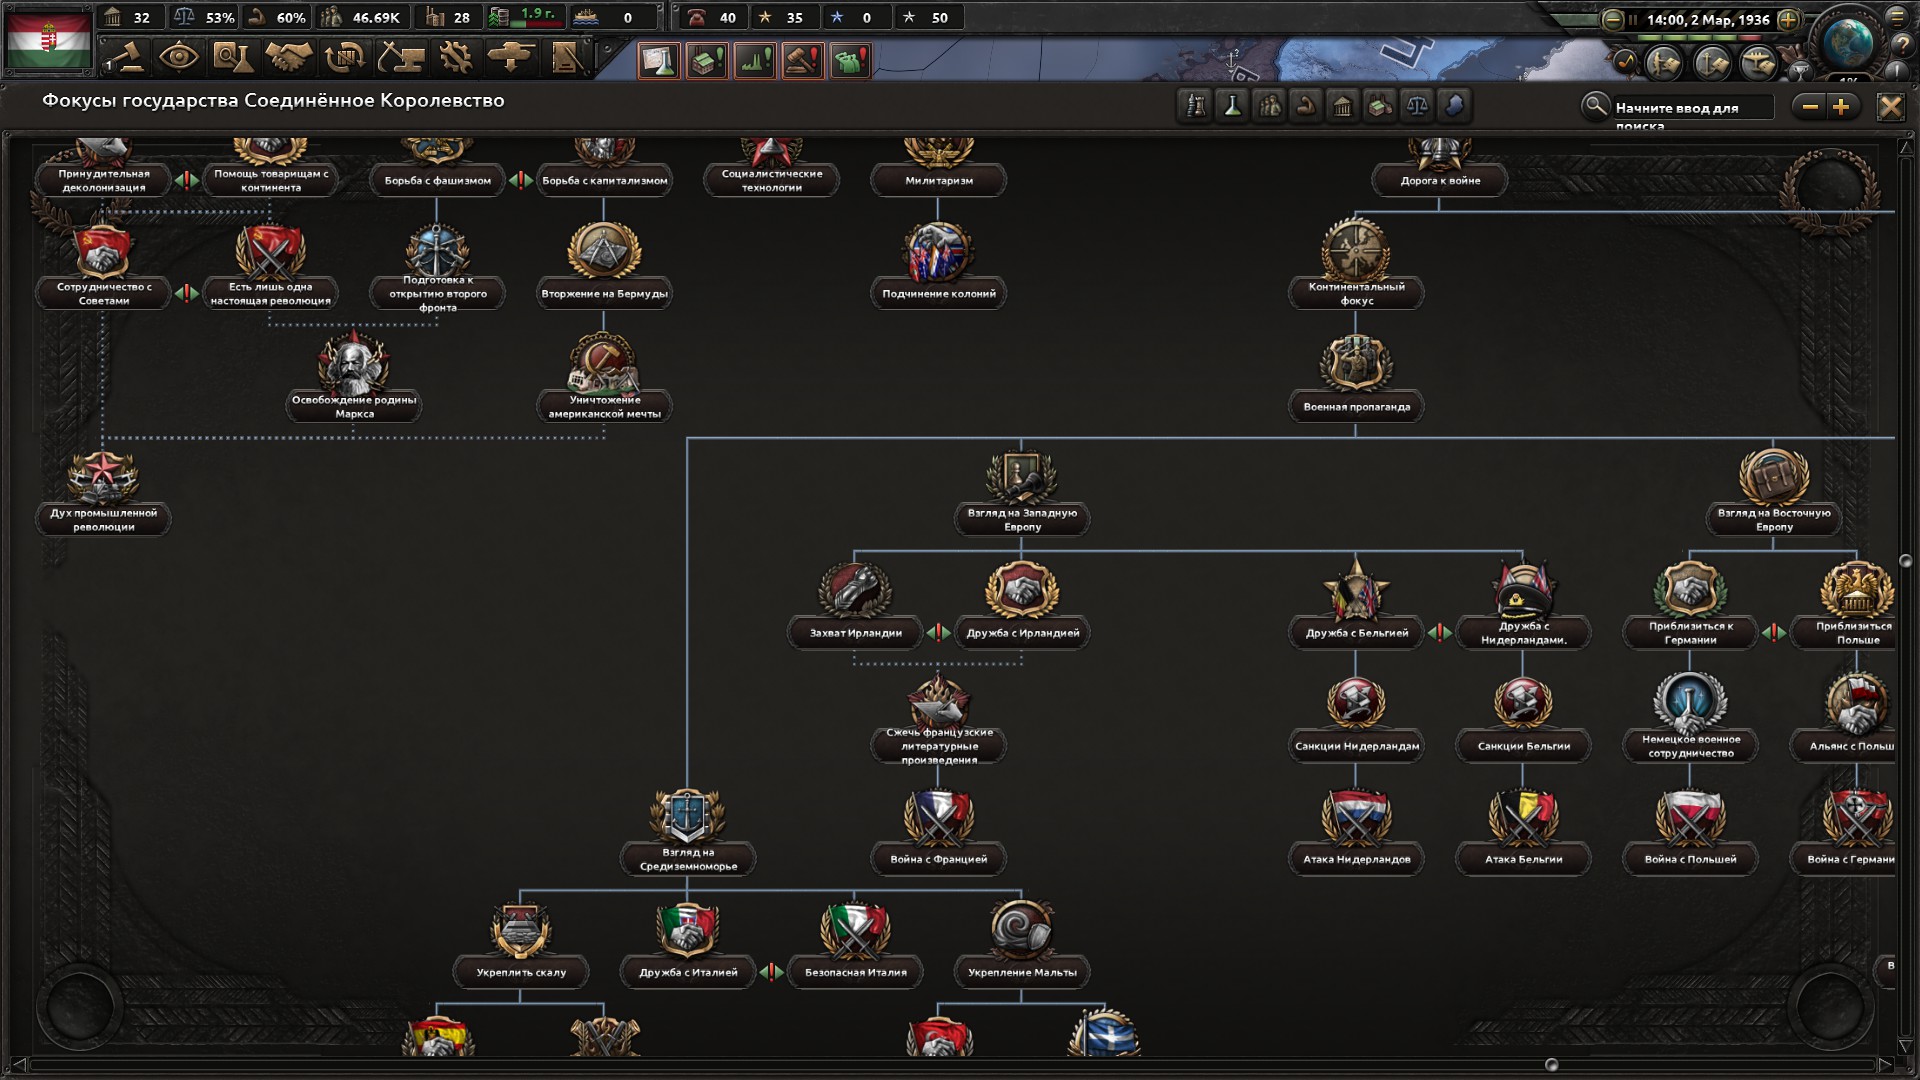The image size is (1920, 1080).
Task: Toggle the manpower focus filter
Action: pyautogui.click(x=1270, y=106)
